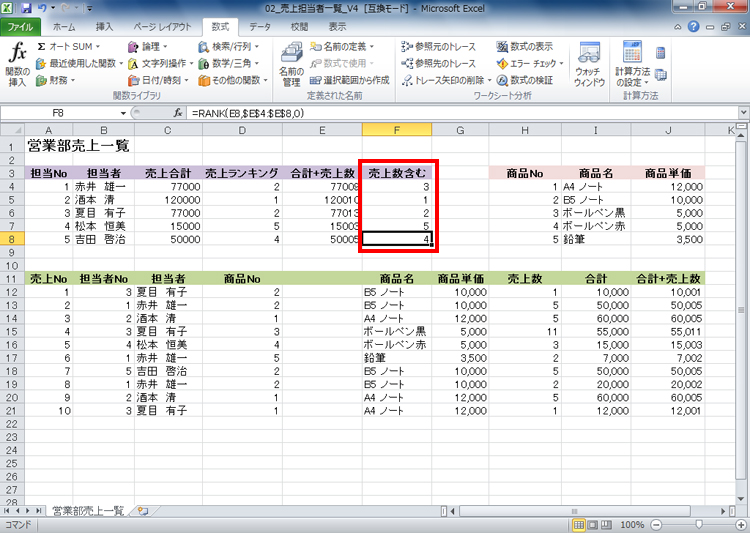750x533 pixels.
Task: Open the File (ファイル) tab
Action: pyautogui.click(x=20, y=27)
